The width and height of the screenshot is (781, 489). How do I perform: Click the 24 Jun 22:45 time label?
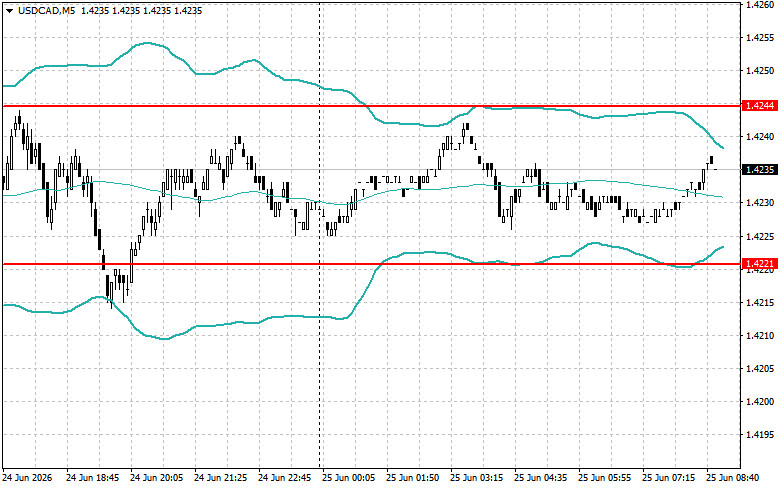[284, 478]
